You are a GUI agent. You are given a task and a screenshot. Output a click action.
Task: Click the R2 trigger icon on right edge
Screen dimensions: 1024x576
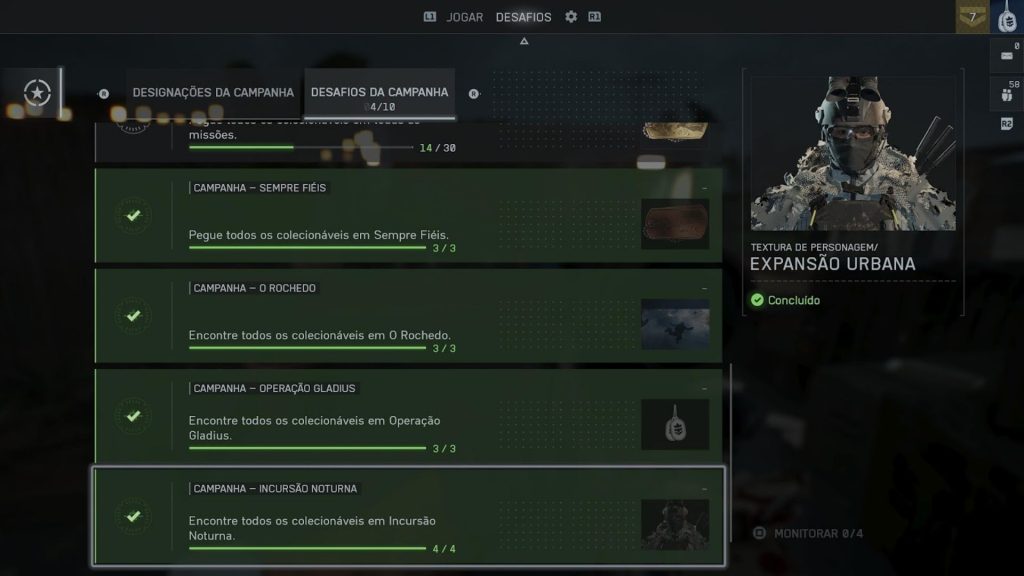coord(1006,123)
